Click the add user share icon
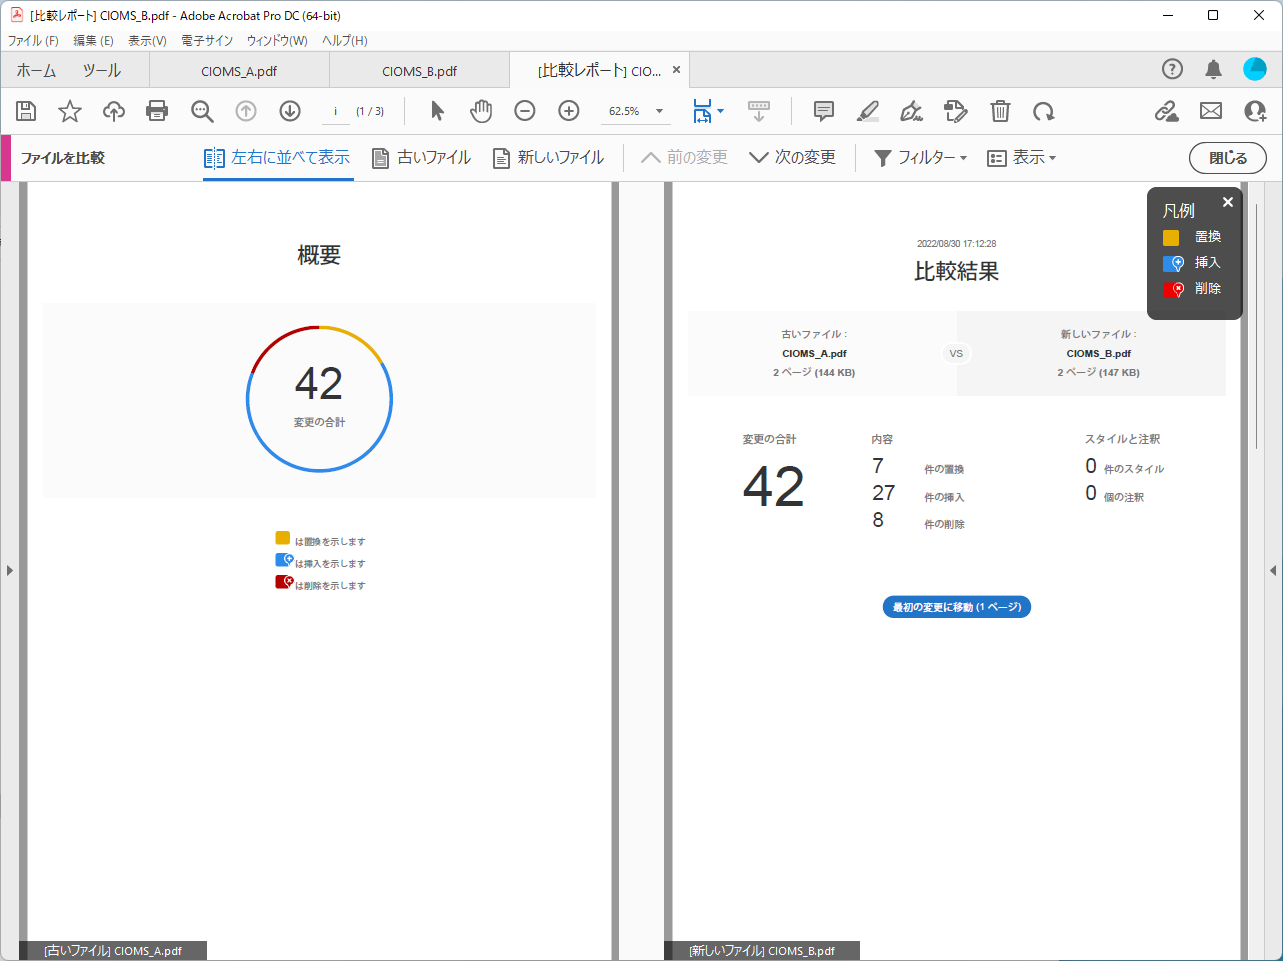 click(x=1255, y=111)
